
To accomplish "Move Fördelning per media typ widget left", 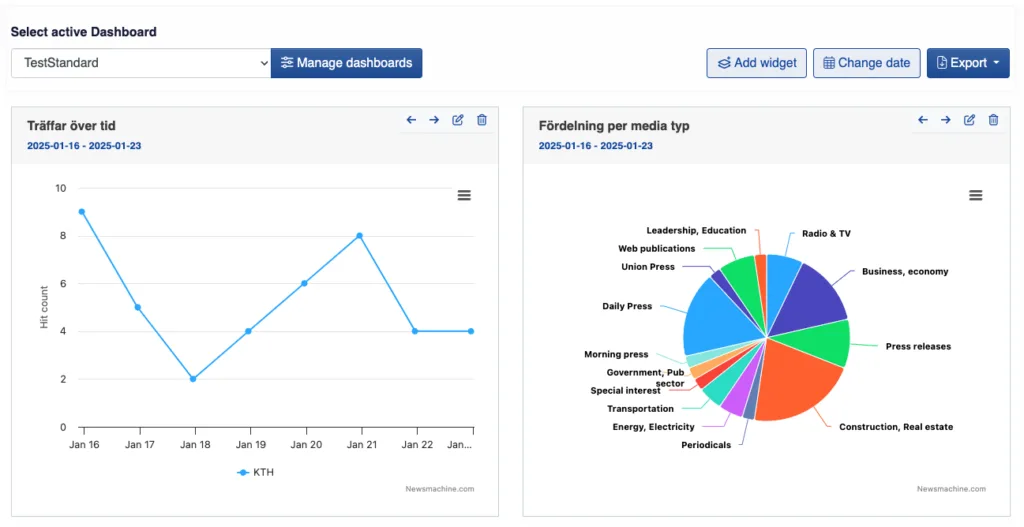I will click(923, 120).
